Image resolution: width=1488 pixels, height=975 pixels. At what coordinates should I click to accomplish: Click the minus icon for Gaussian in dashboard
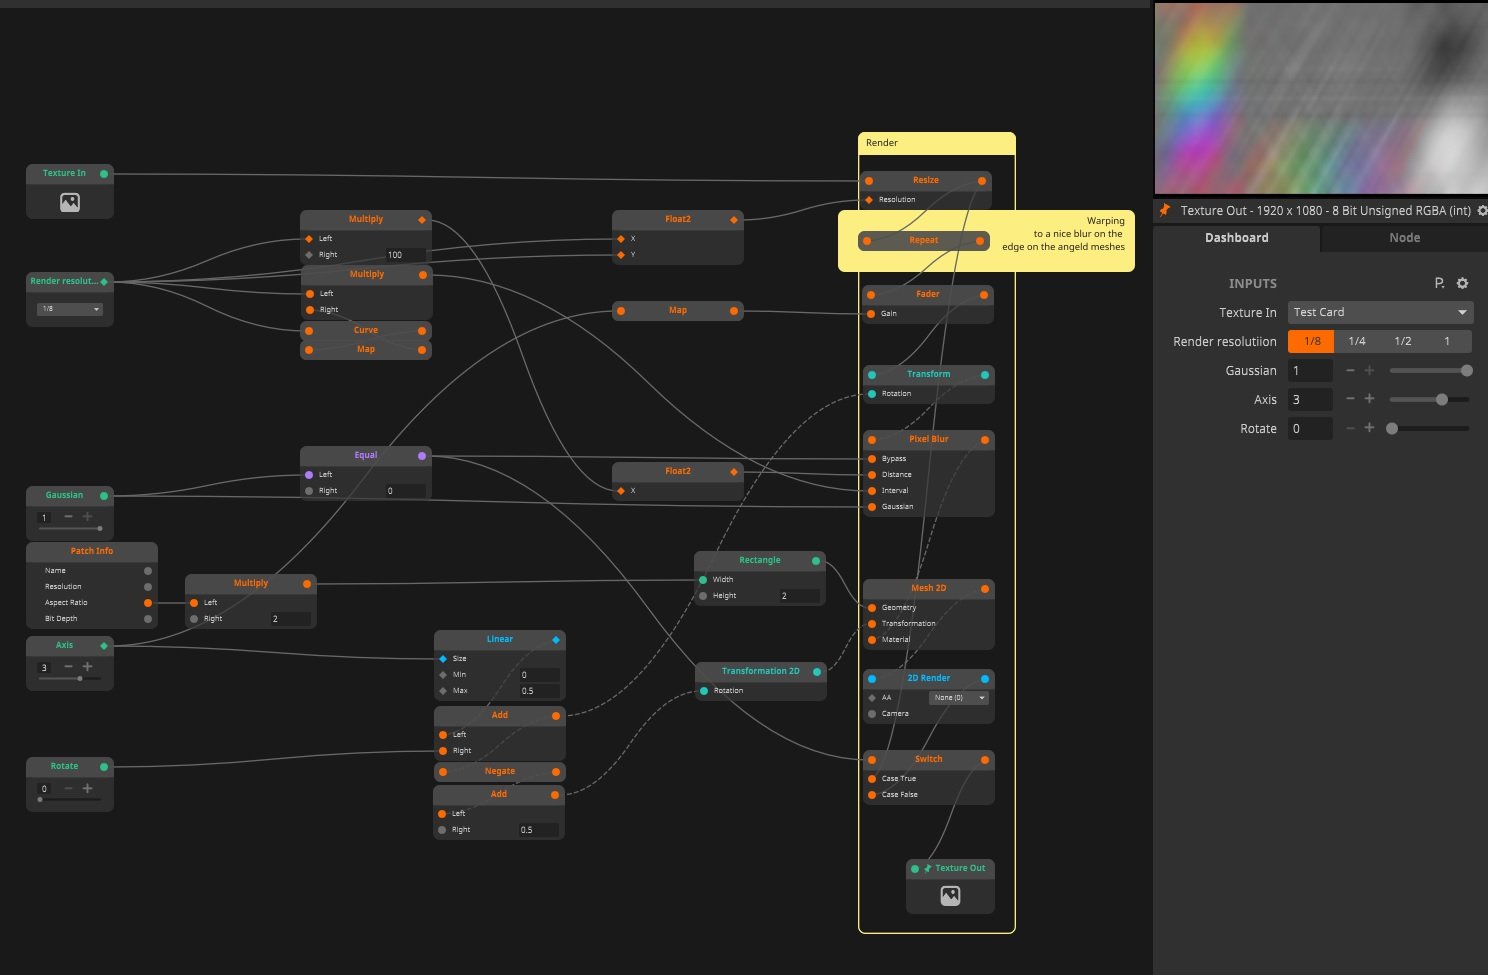[x=1350, y=370]
